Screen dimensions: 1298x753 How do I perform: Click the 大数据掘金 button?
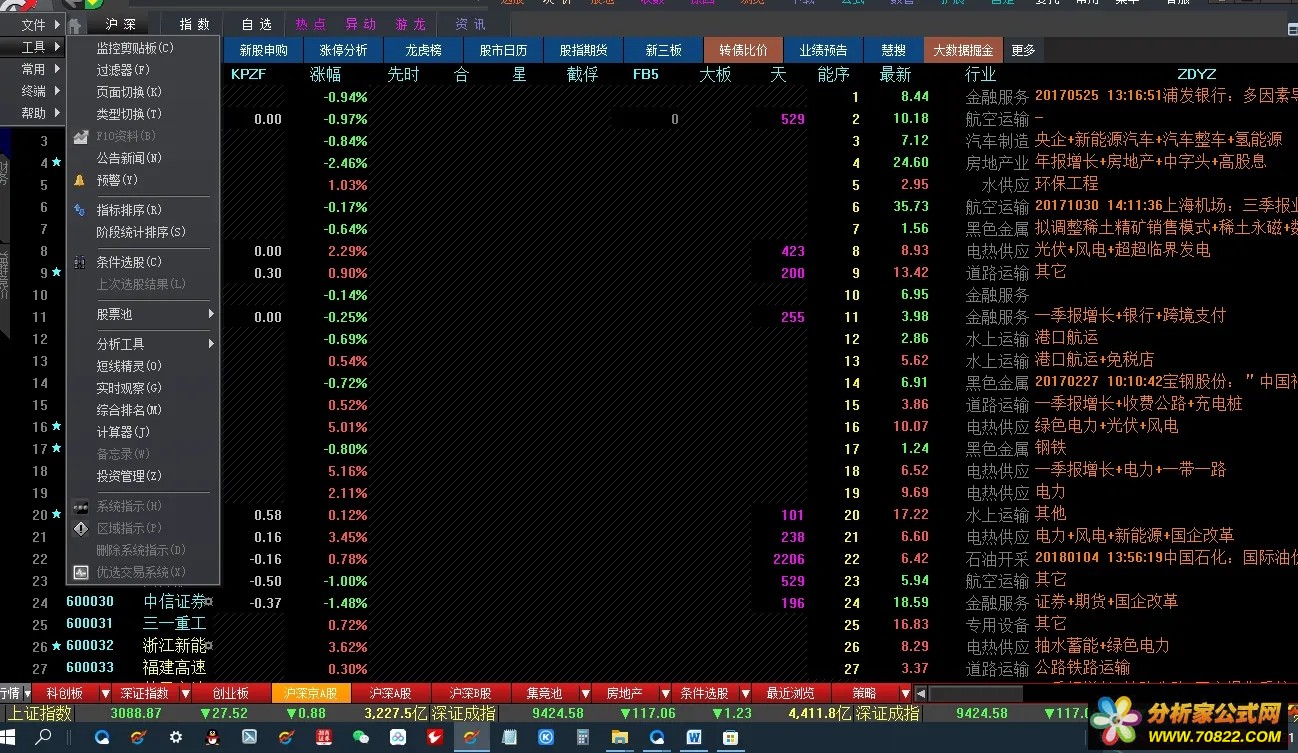pyautogui.click(x=963, y=50)
